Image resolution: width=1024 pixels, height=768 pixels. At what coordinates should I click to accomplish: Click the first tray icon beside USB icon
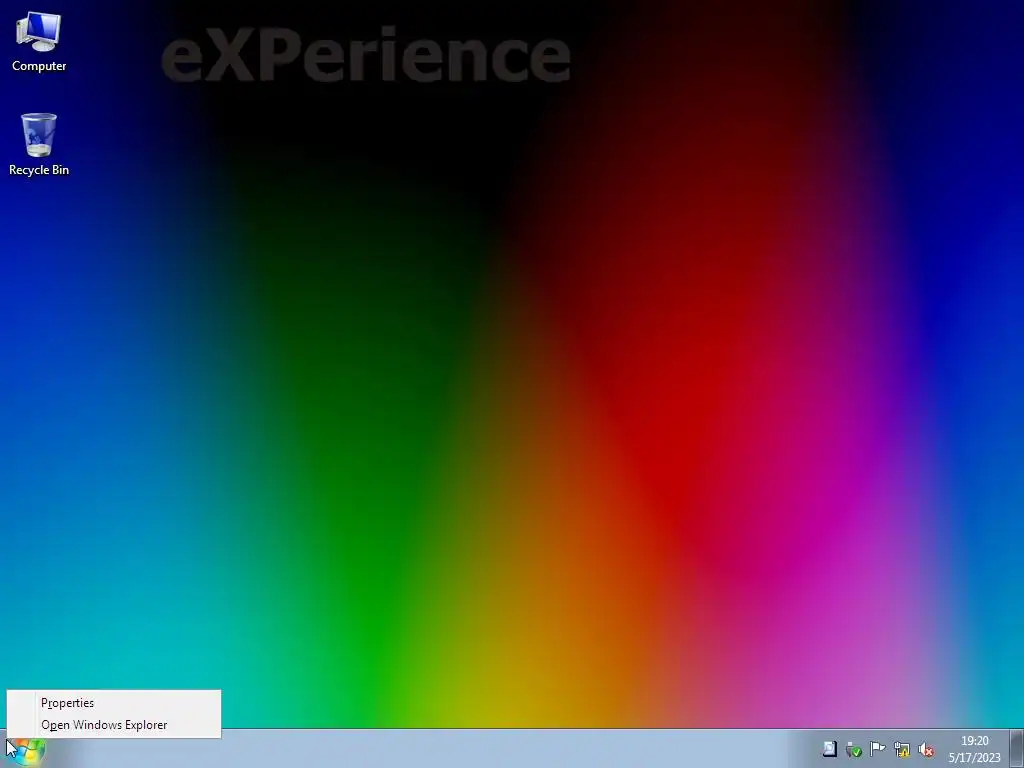829,749
